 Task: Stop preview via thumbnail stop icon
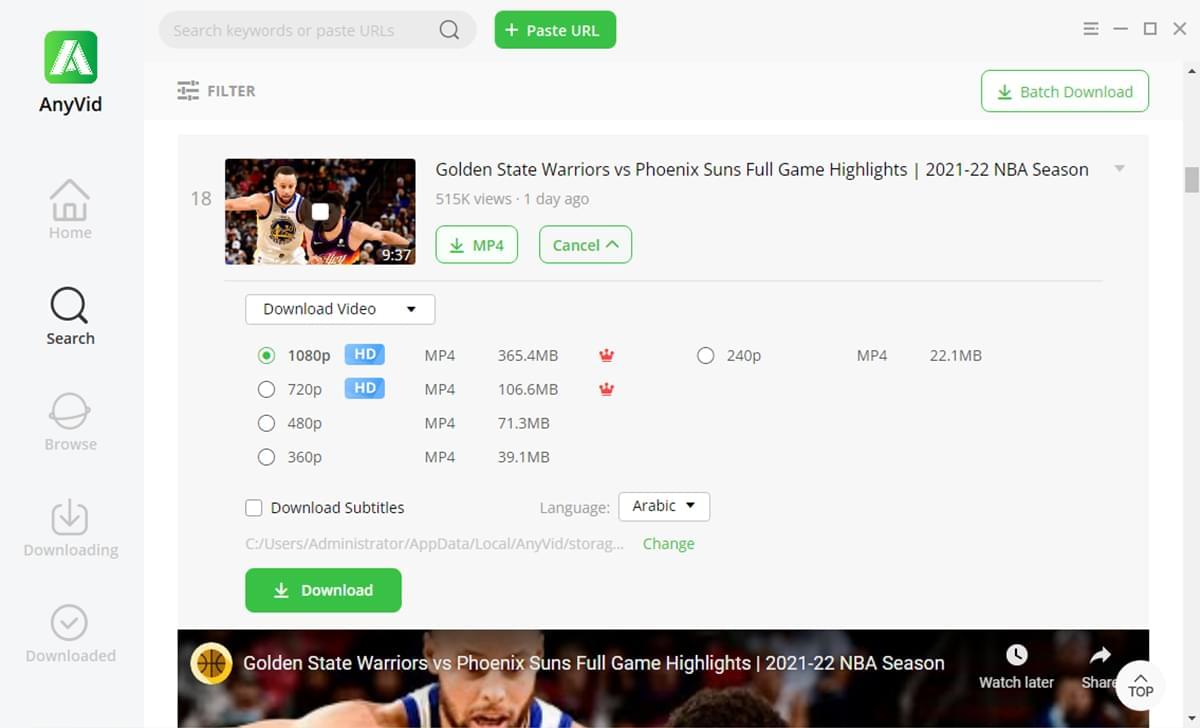pos(320,211)
